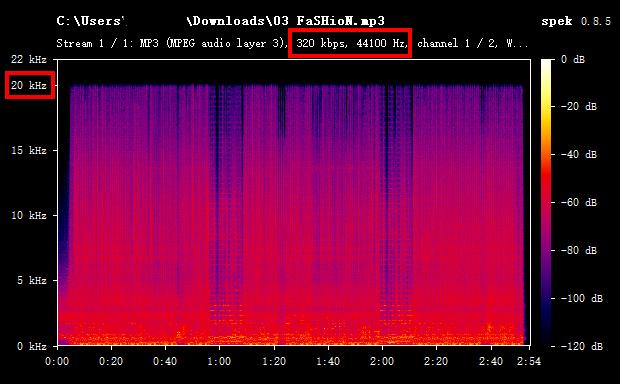The height and width of the screenshot is (384, 620).
Task: Click the 1:00 time axis label
Action: 219,361
